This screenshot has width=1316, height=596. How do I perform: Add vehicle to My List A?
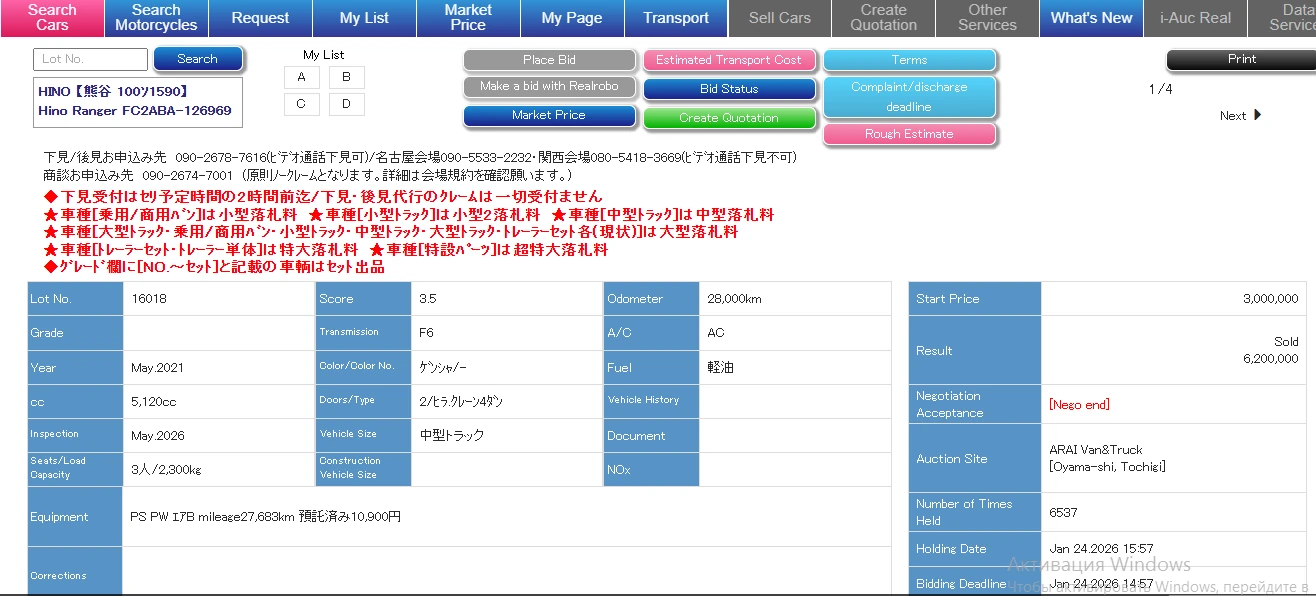pos(302,77)
